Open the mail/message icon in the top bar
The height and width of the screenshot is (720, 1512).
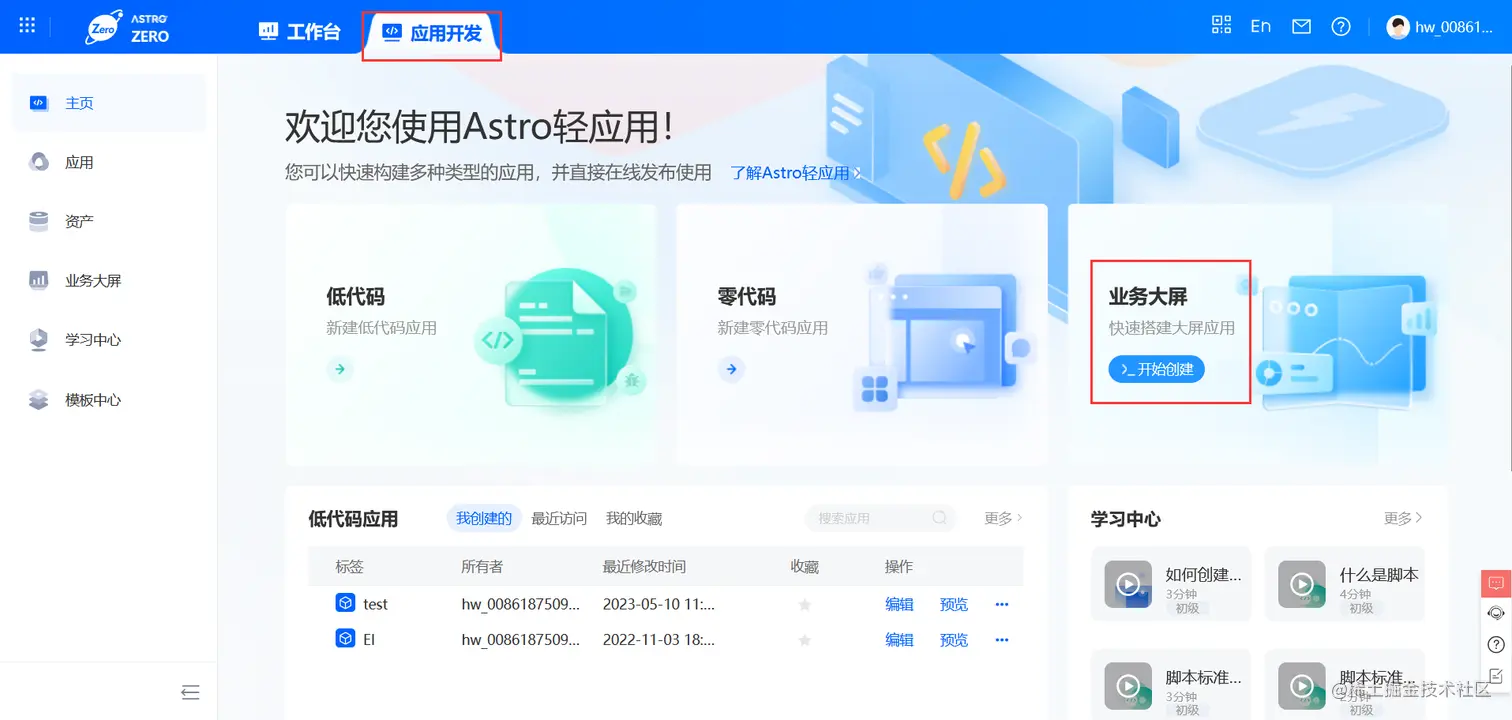pos(1301,25)
